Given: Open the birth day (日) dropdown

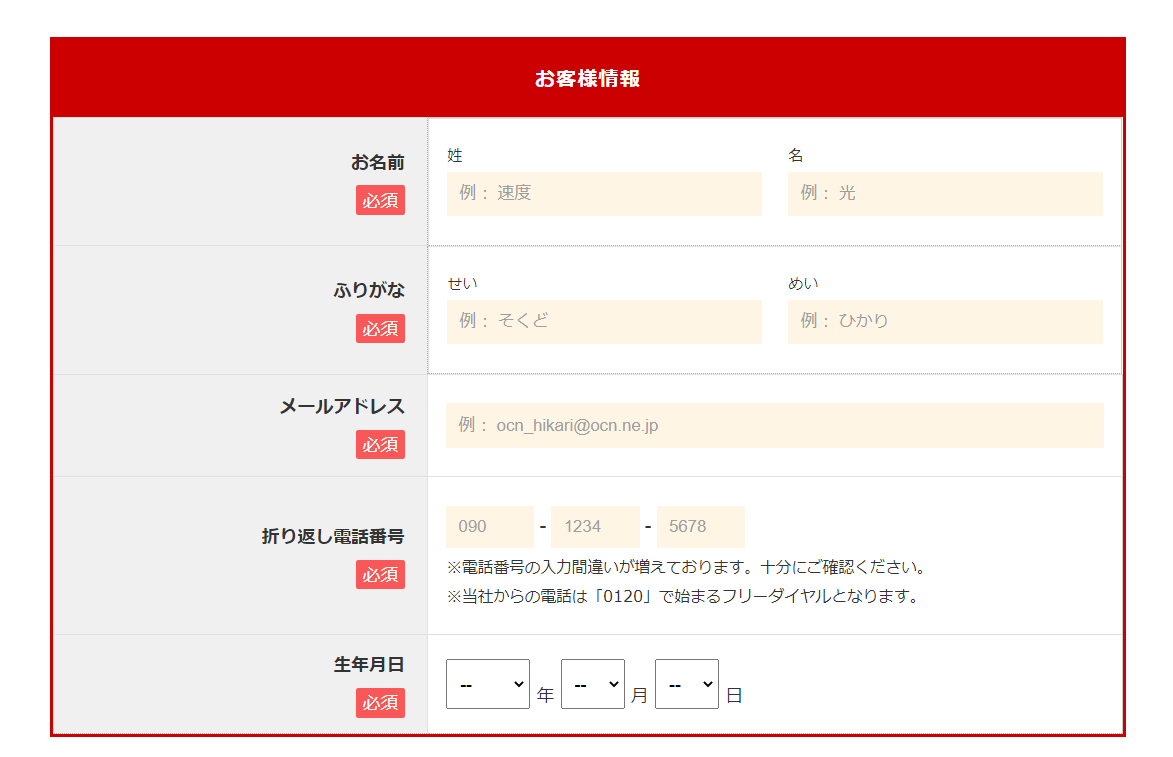Looking at the screenshot, I should (x=687, y=684).
